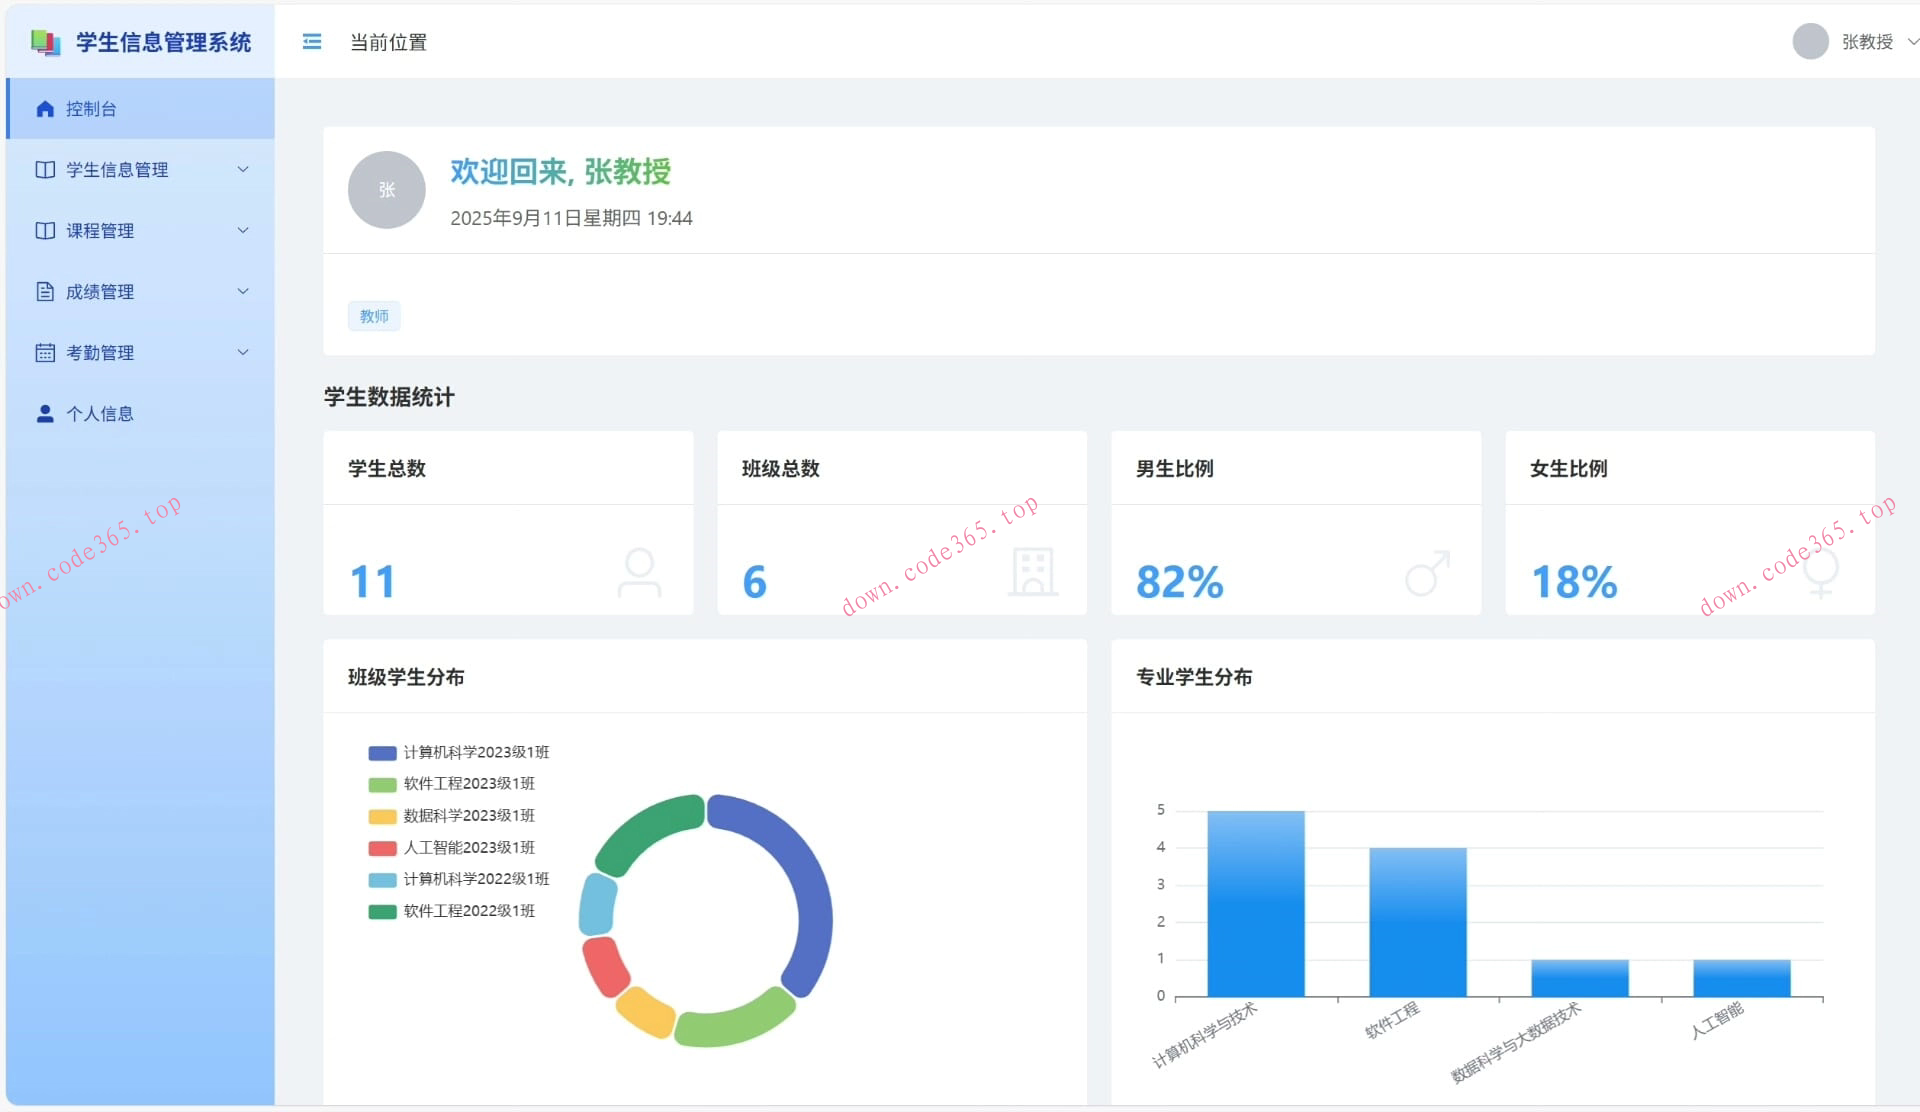
Task: Click the hamburger menu collapse icon
Action: [312, 42]
